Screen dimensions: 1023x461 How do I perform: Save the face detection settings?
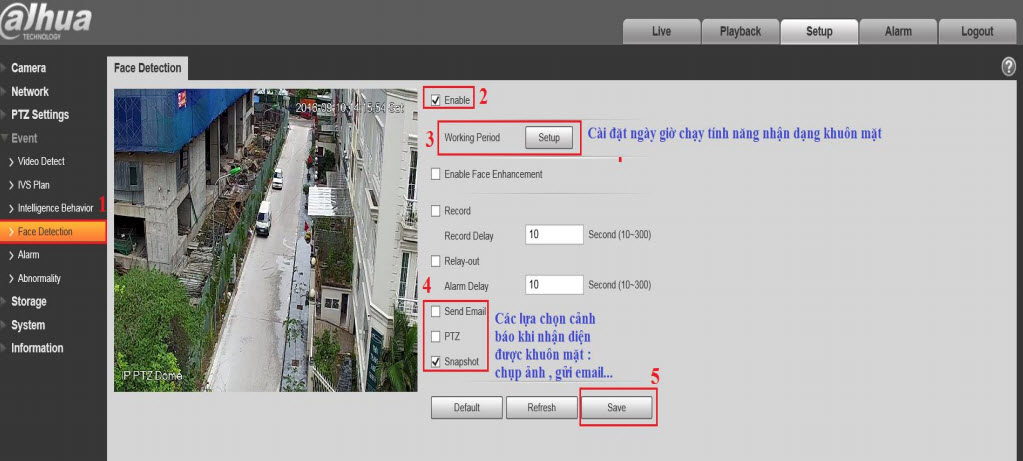617,408
